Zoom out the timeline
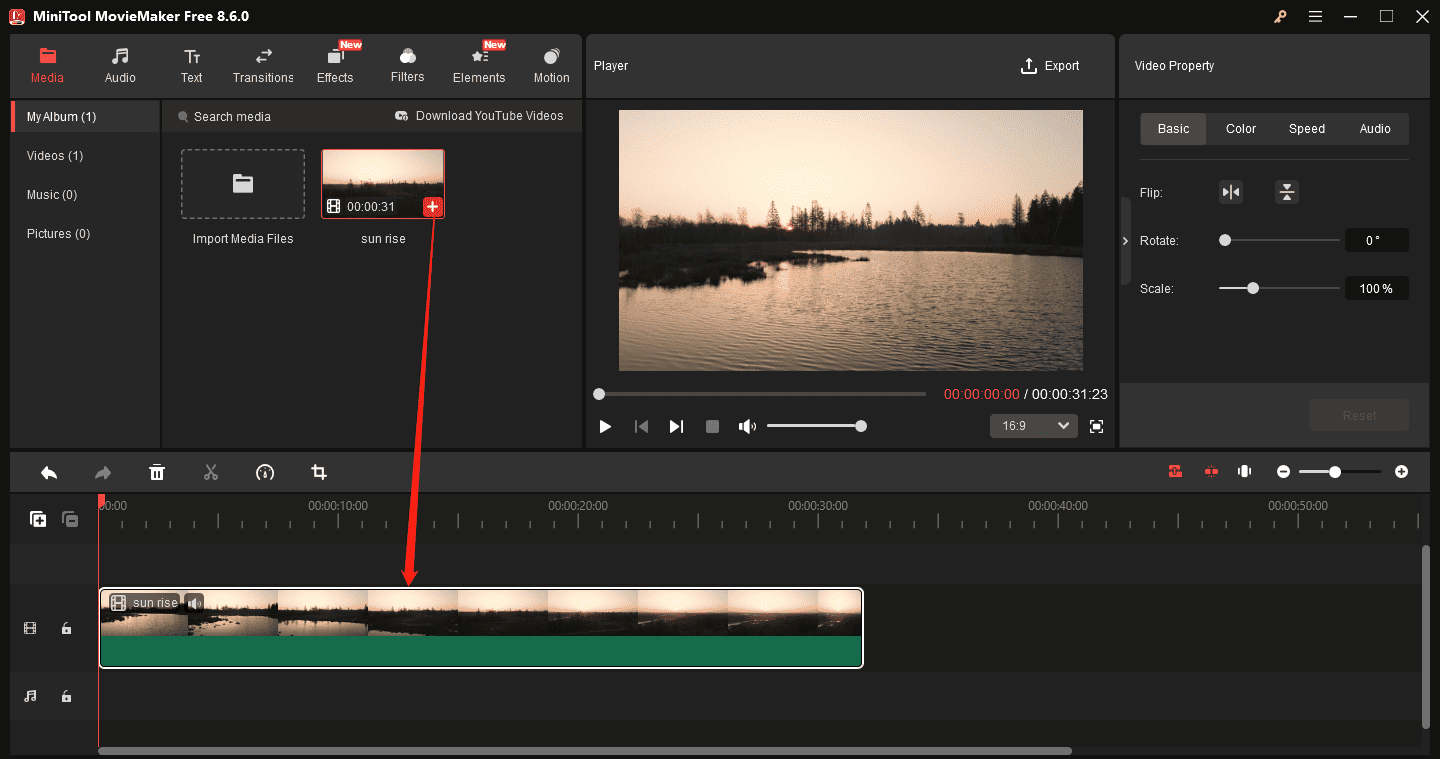The width and height of the screenshot is (1440, 759). [x=1283, y=471]
